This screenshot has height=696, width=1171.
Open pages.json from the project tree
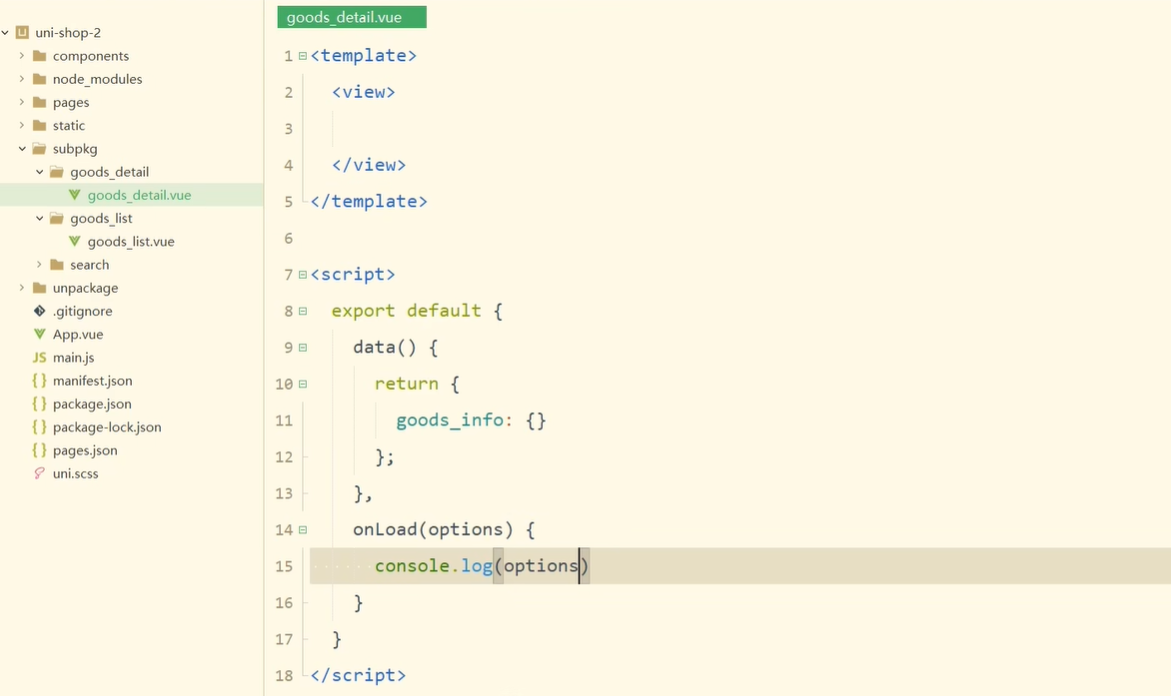pos(85,450)
